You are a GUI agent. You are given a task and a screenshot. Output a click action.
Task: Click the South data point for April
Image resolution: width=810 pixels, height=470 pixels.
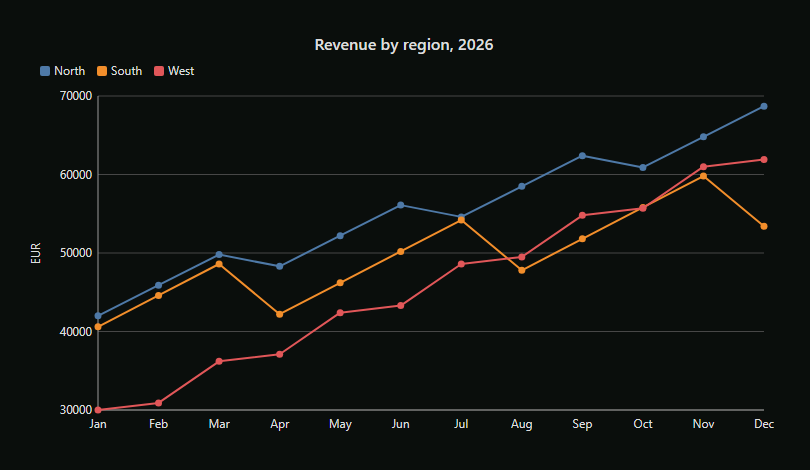coord(279,314)
